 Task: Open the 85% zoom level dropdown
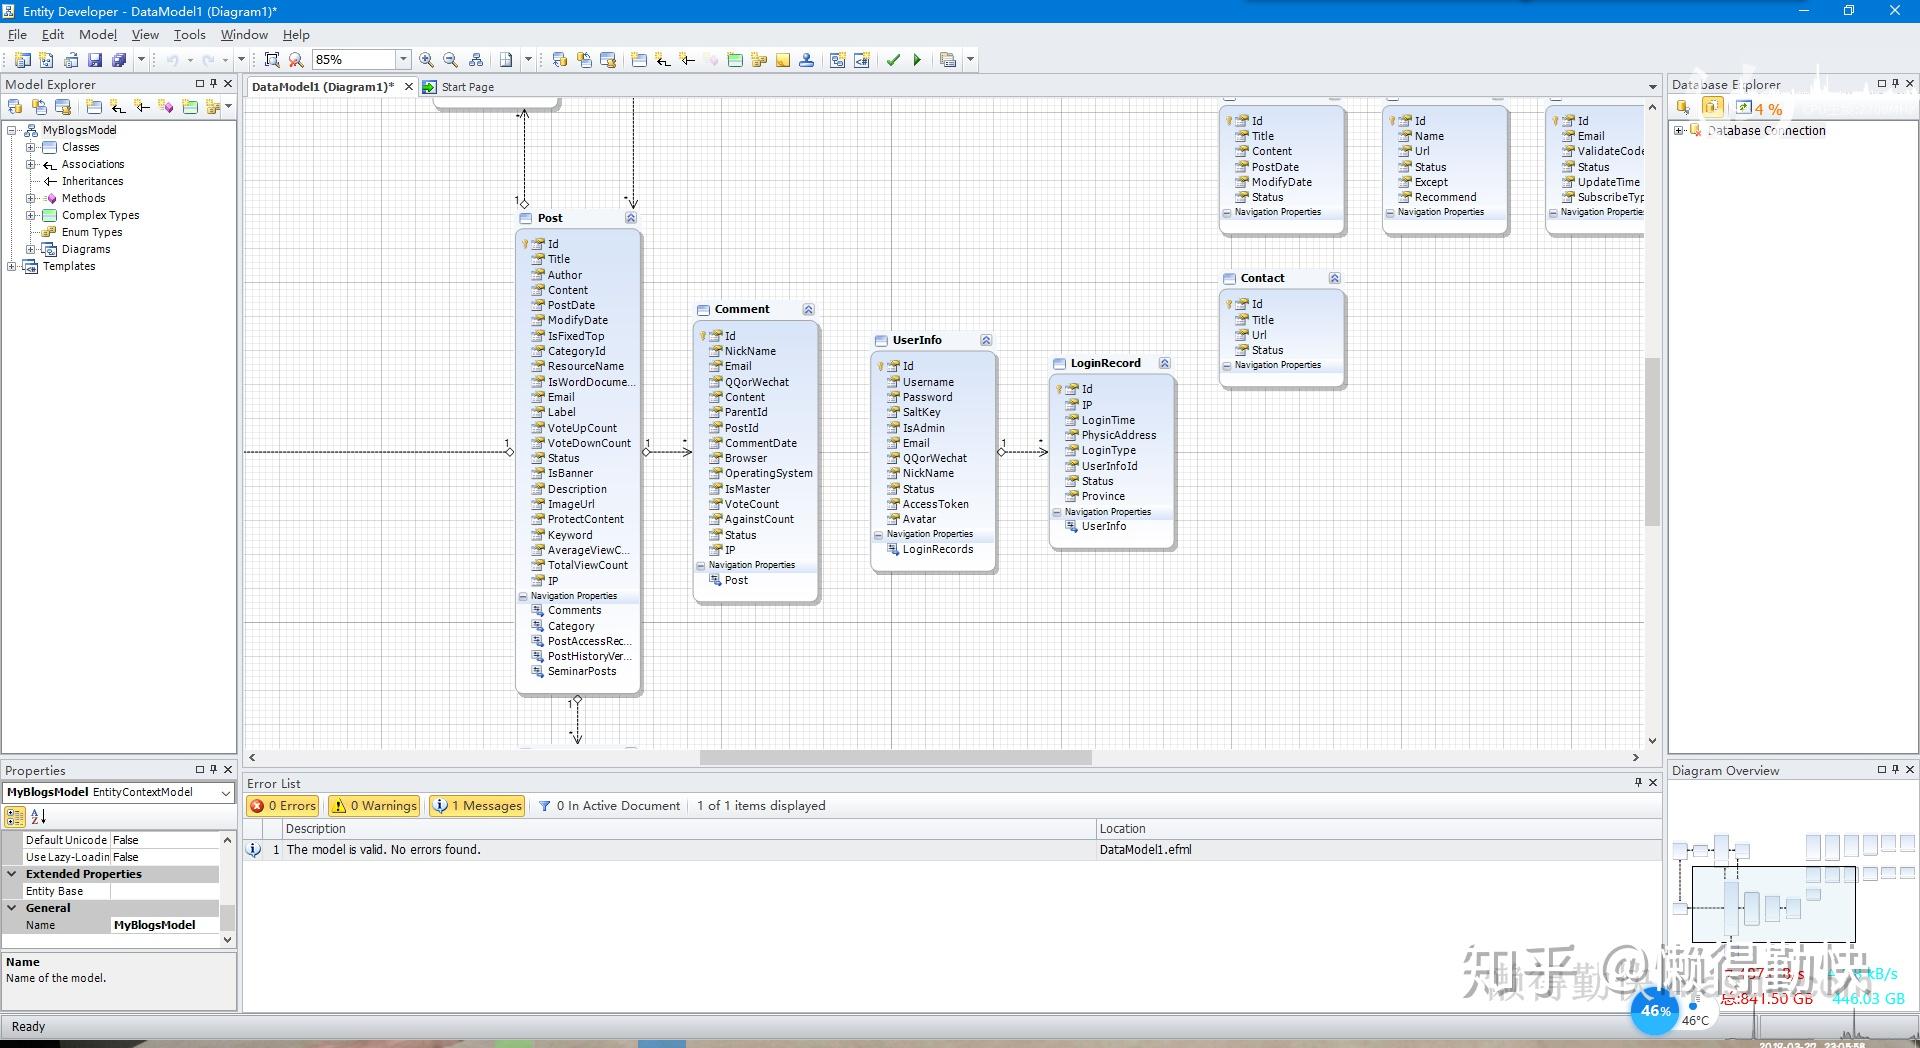click(404, 59)
